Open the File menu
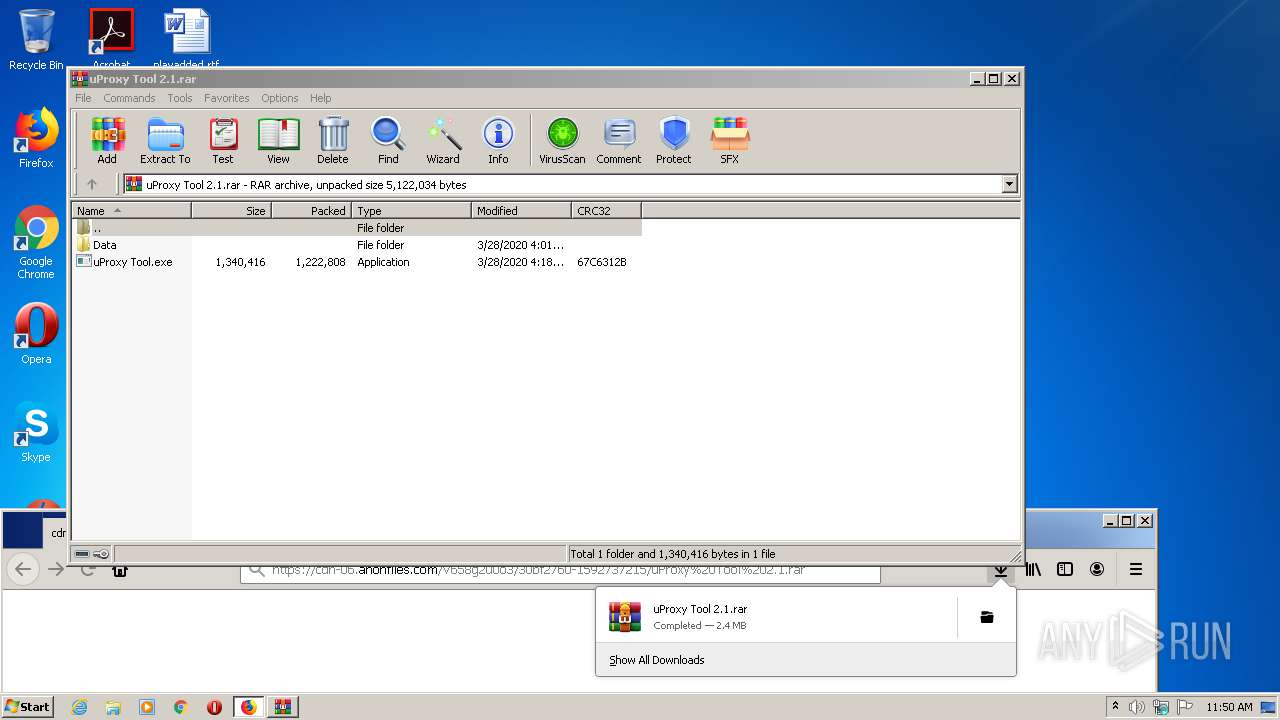 [x=83, y=98]
